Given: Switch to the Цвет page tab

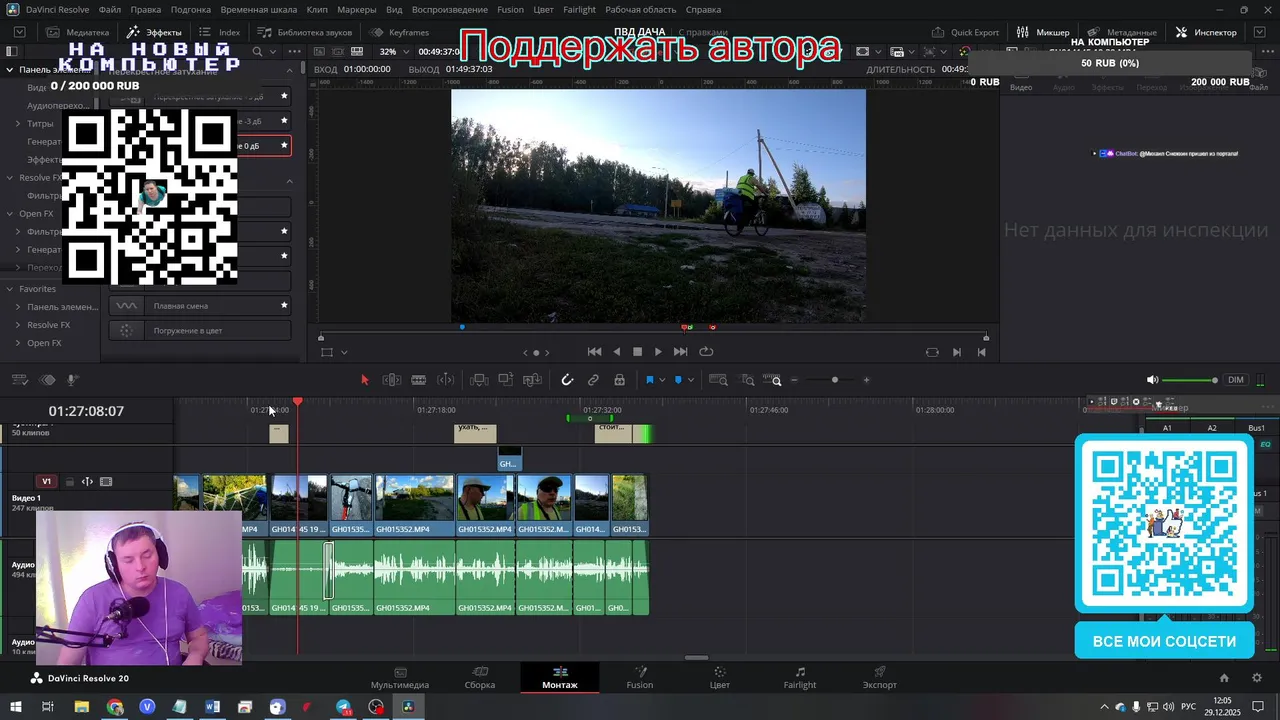Looking at the screenshot, I should 720,677.
